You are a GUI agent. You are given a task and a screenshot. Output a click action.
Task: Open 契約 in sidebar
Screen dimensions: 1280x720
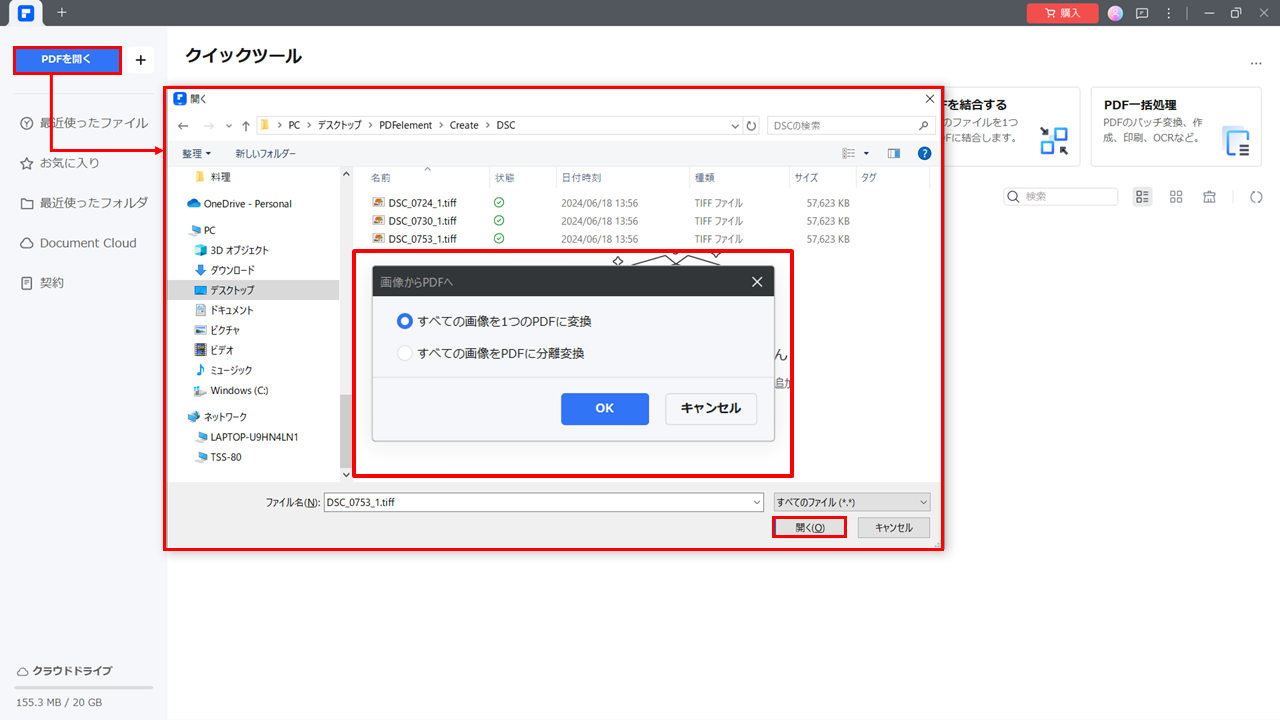42,283
